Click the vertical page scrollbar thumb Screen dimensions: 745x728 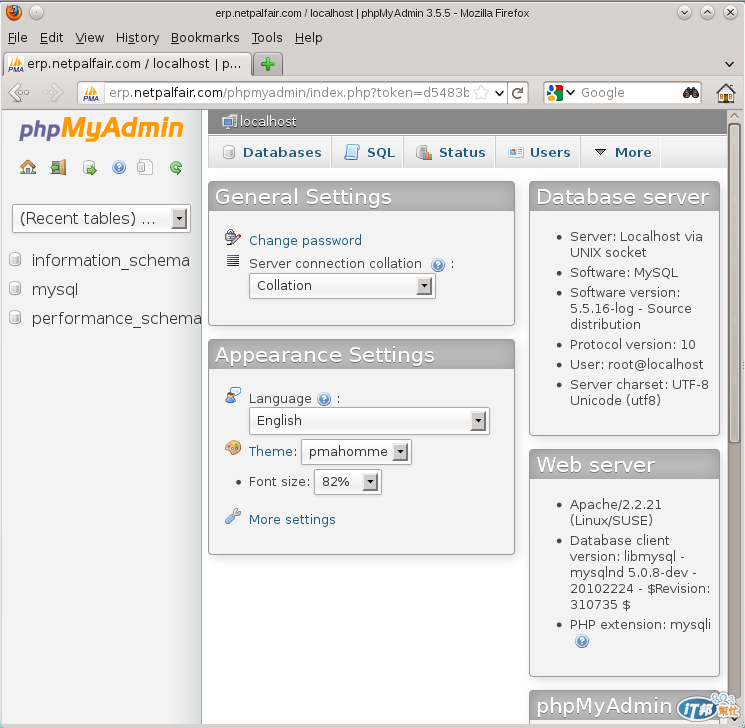734,283
